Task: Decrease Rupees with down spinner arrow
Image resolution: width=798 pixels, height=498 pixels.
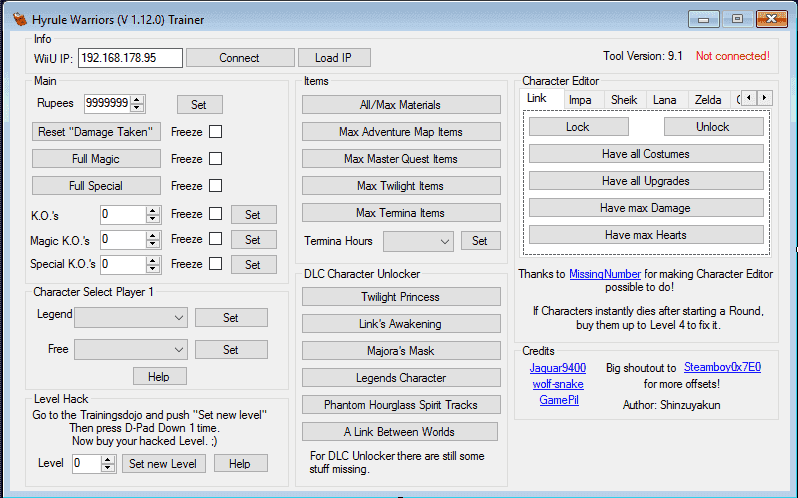Action: click(x=137, y=107)
